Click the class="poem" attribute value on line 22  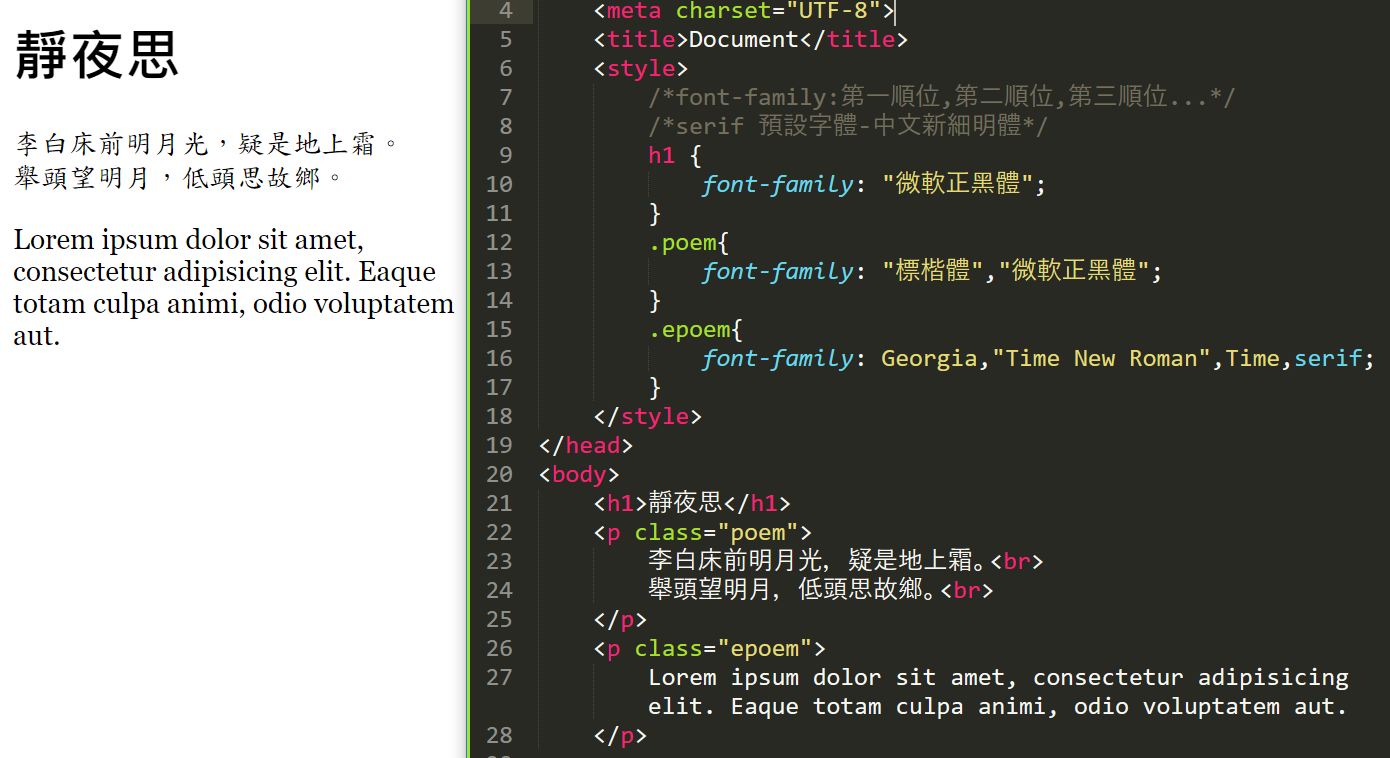758,532
